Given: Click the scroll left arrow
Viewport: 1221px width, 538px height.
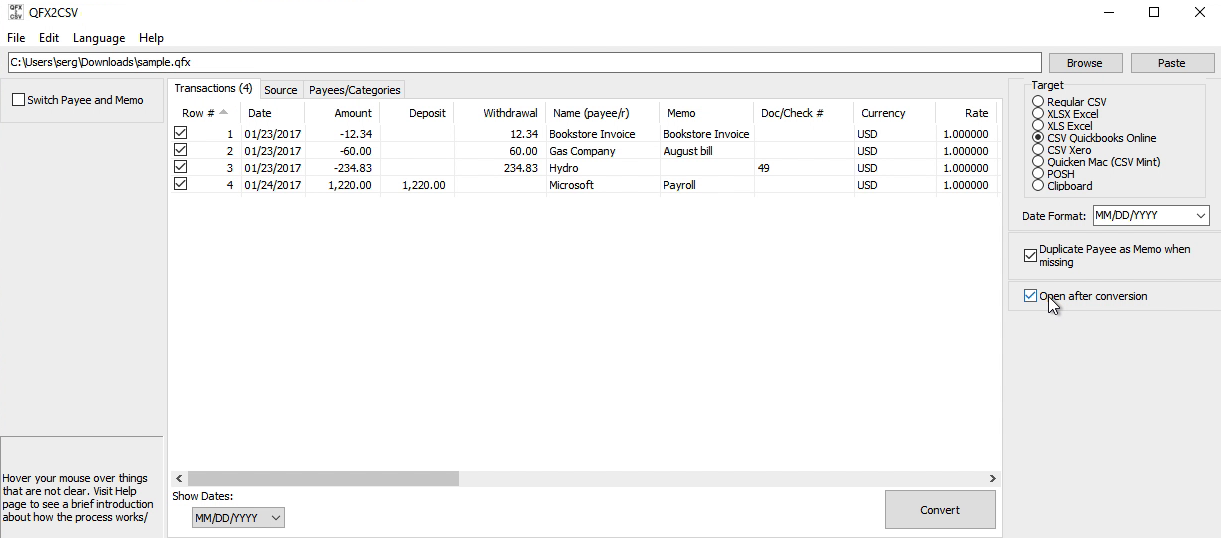Looking at the screenshot, I should (x=180, y=479).
